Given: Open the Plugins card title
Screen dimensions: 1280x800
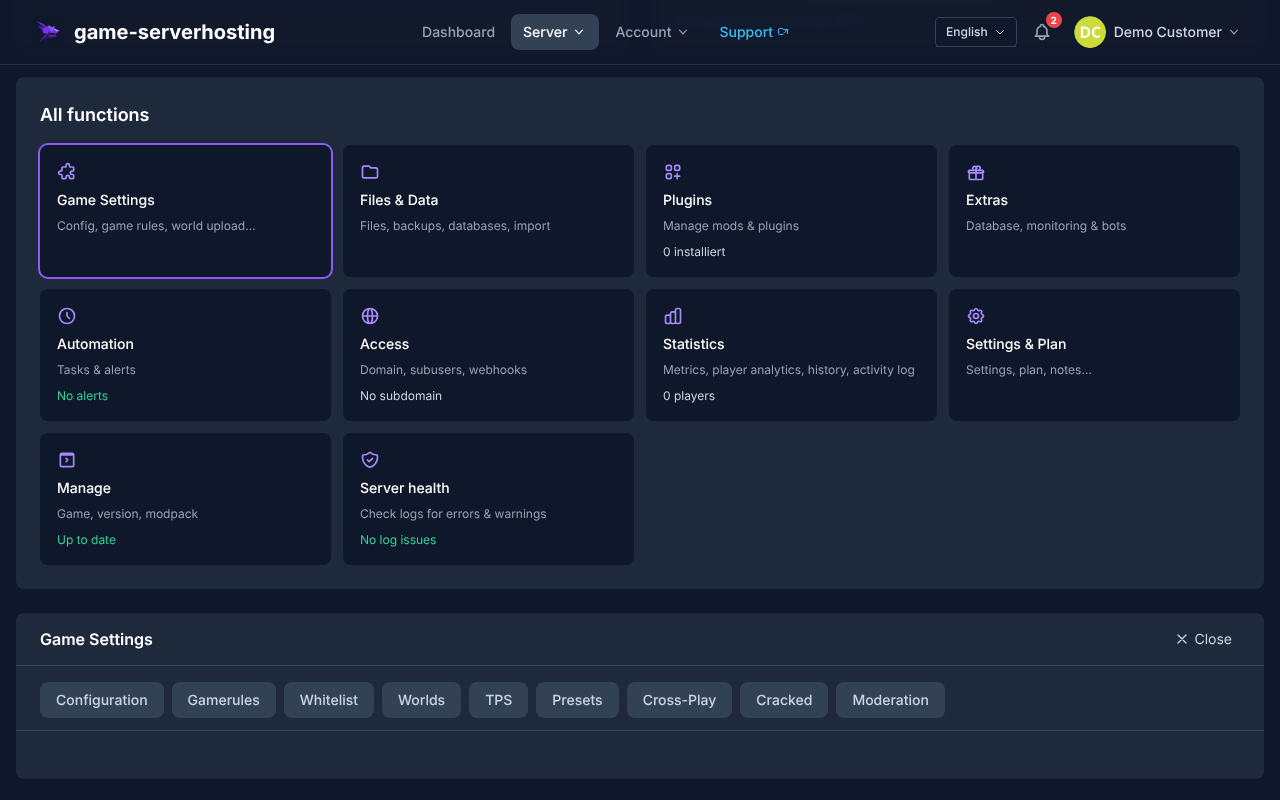Looking at the screenshot, I should coord(687,200).
